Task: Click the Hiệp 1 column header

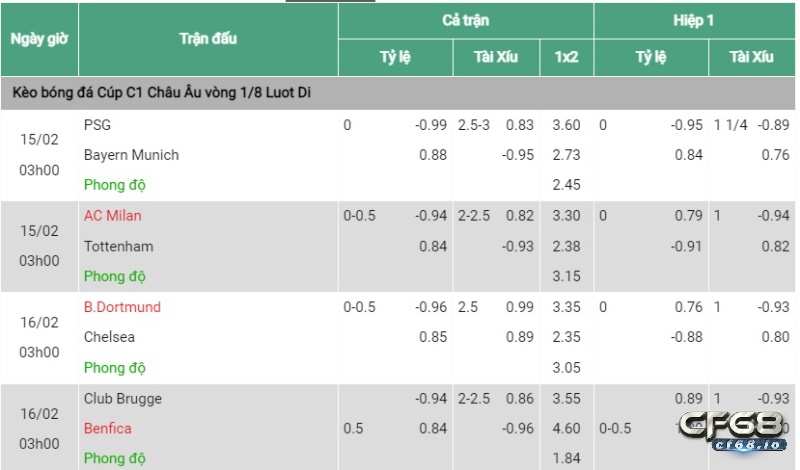Action: coord(694,20)
